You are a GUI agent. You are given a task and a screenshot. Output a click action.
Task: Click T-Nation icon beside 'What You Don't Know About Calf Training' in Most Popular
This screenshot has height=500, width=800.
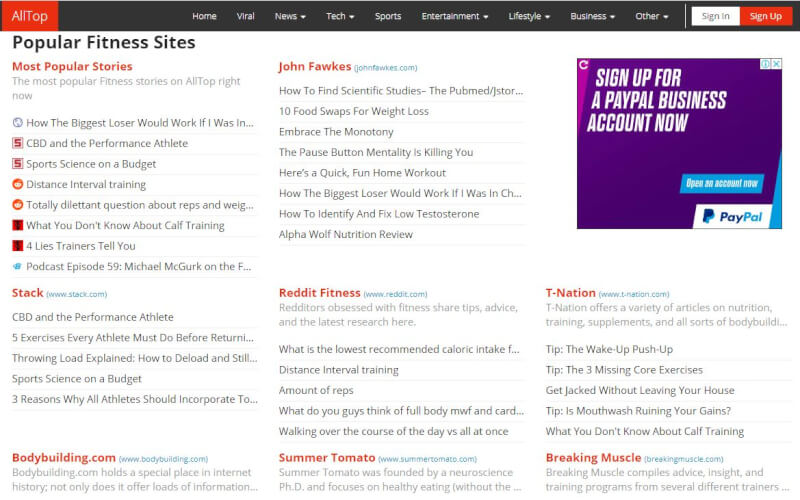tap(18, 225)
